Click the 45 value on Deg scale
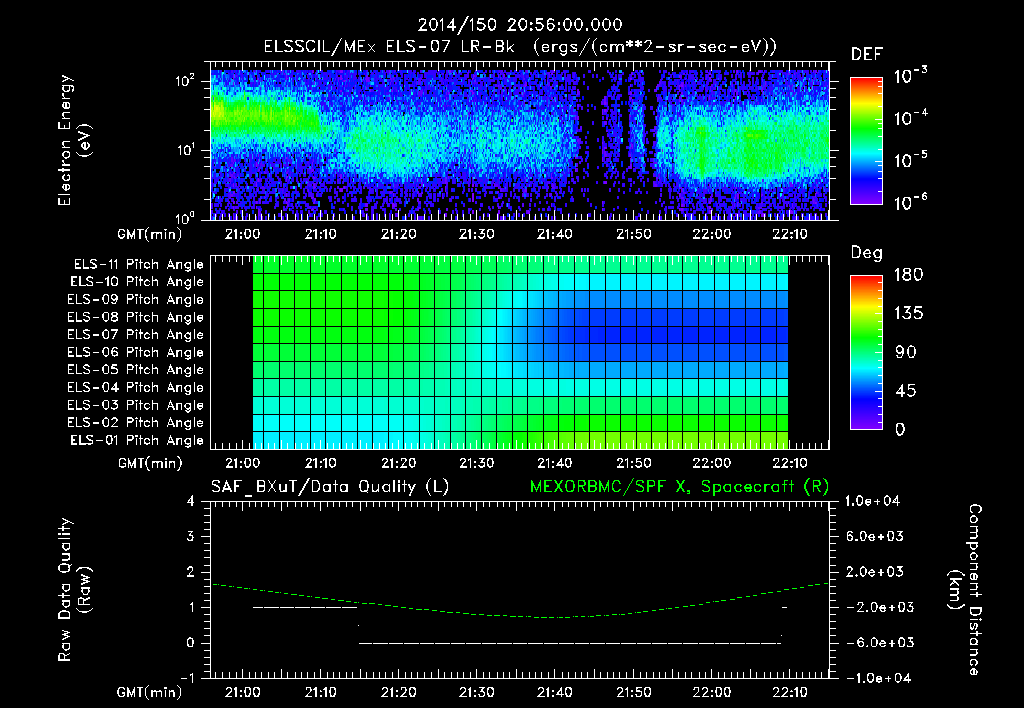 pos(906,391)
